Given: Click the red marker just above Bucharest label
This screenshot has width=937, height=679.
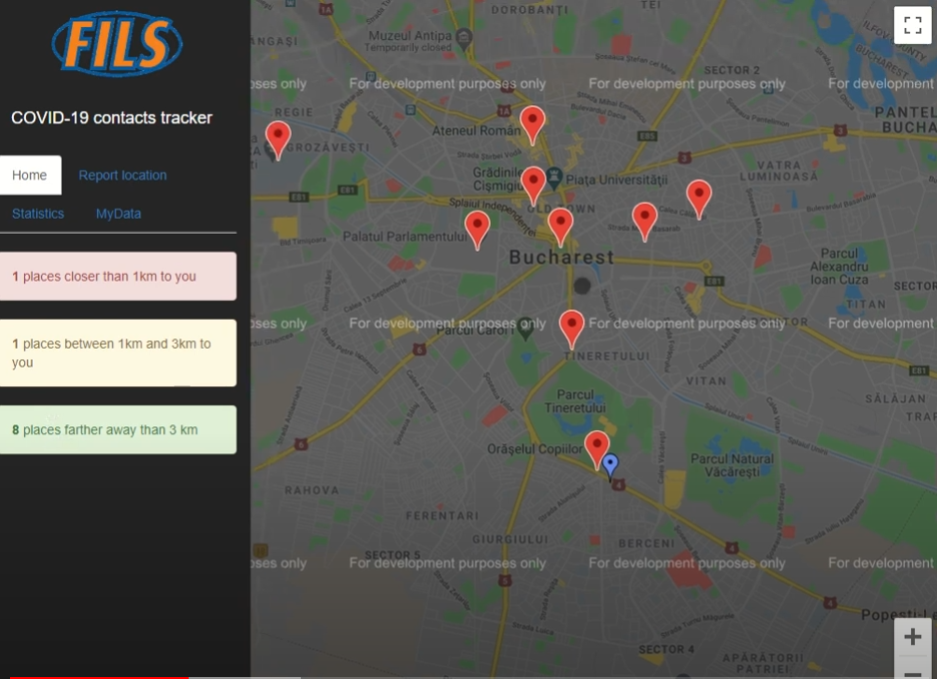Looking at the screenshot, I should tap(560, 225).
